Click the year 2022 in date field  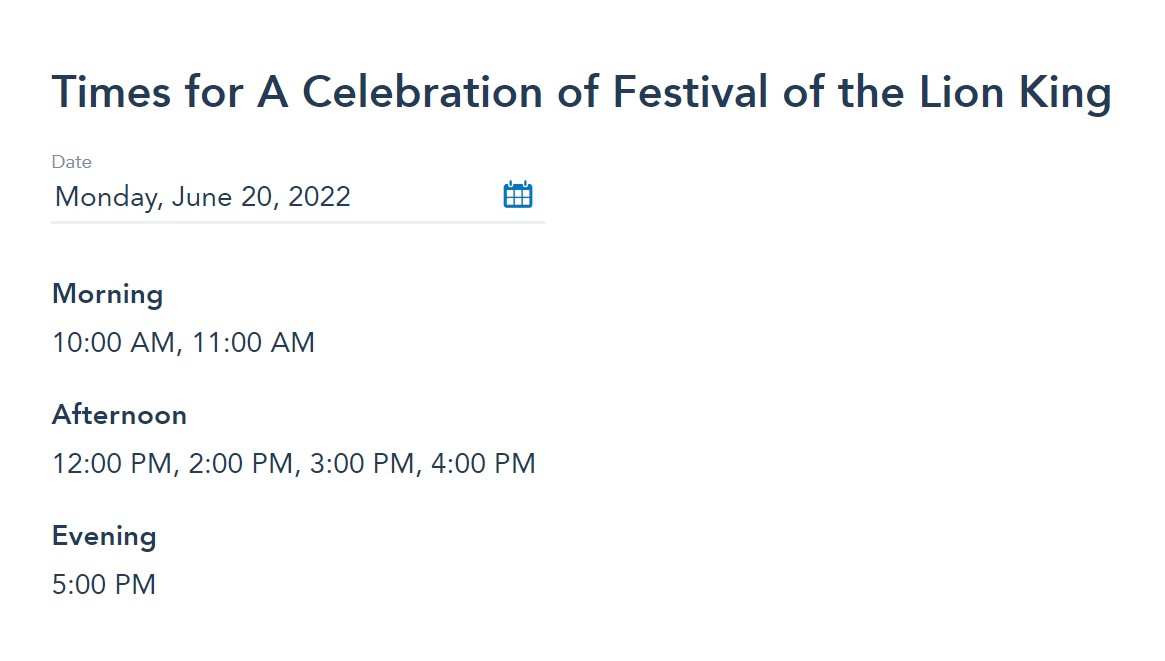[x=319, y=197]
